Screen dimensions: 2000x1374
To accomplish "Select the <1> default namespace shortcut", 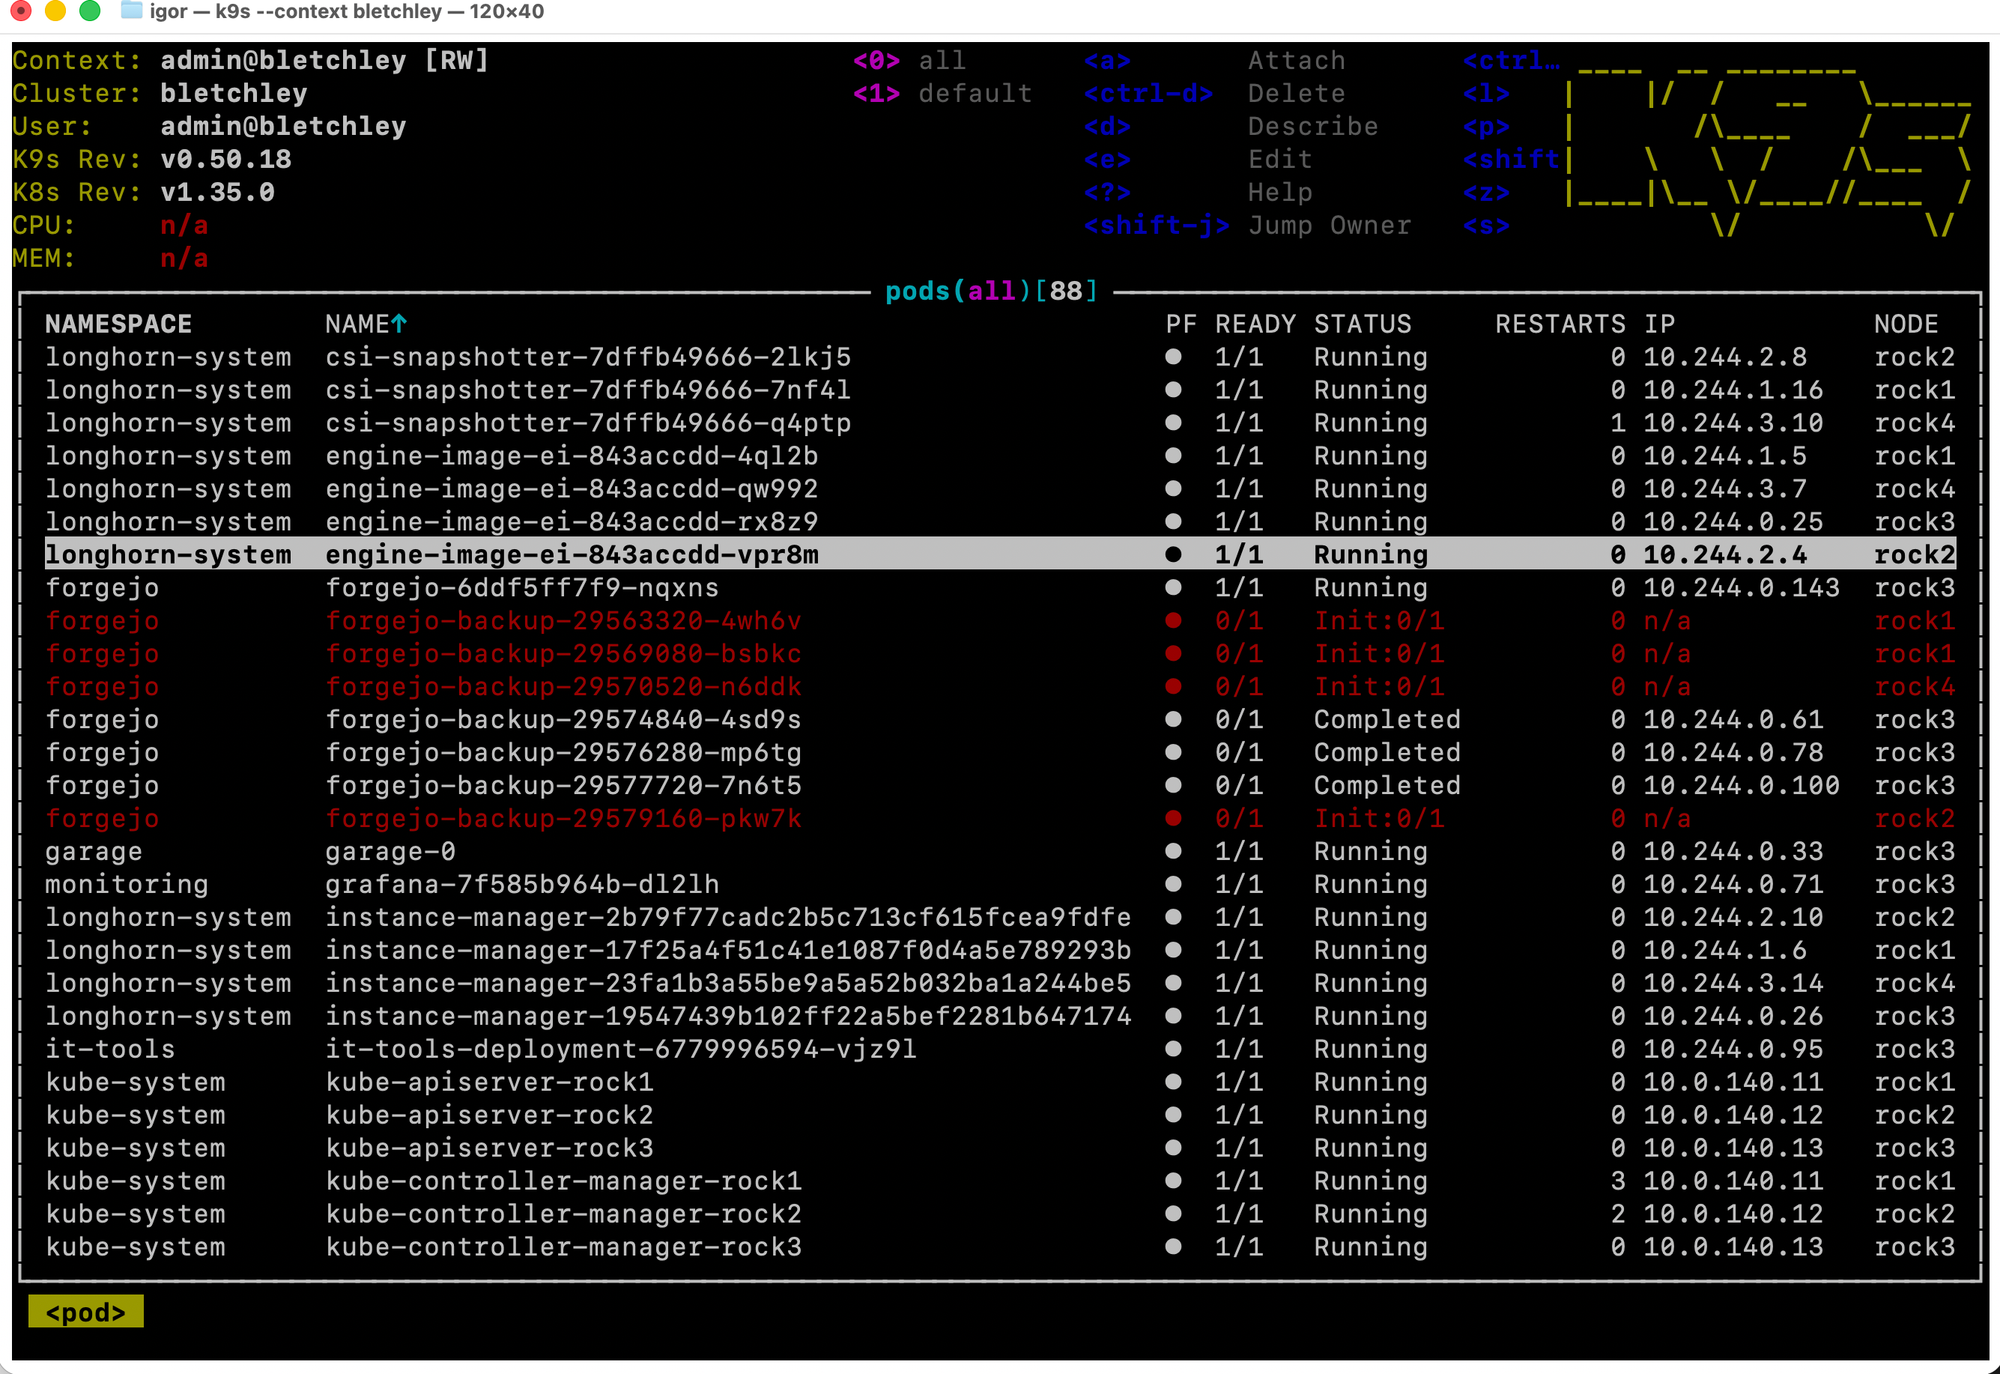I will pos(942,94).
